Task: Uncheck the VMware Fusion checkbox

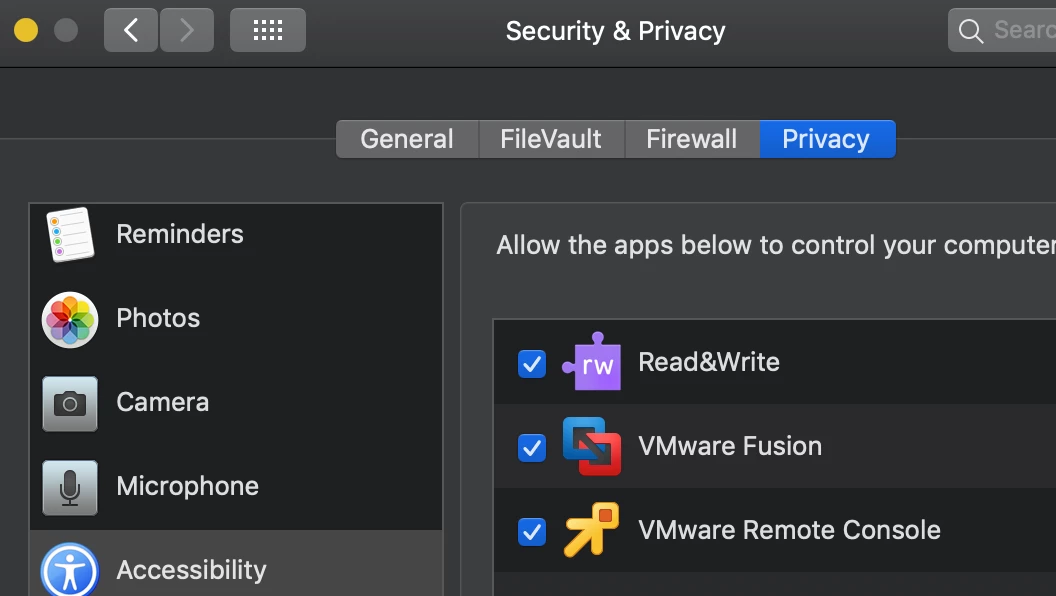Action: point(532,448)
